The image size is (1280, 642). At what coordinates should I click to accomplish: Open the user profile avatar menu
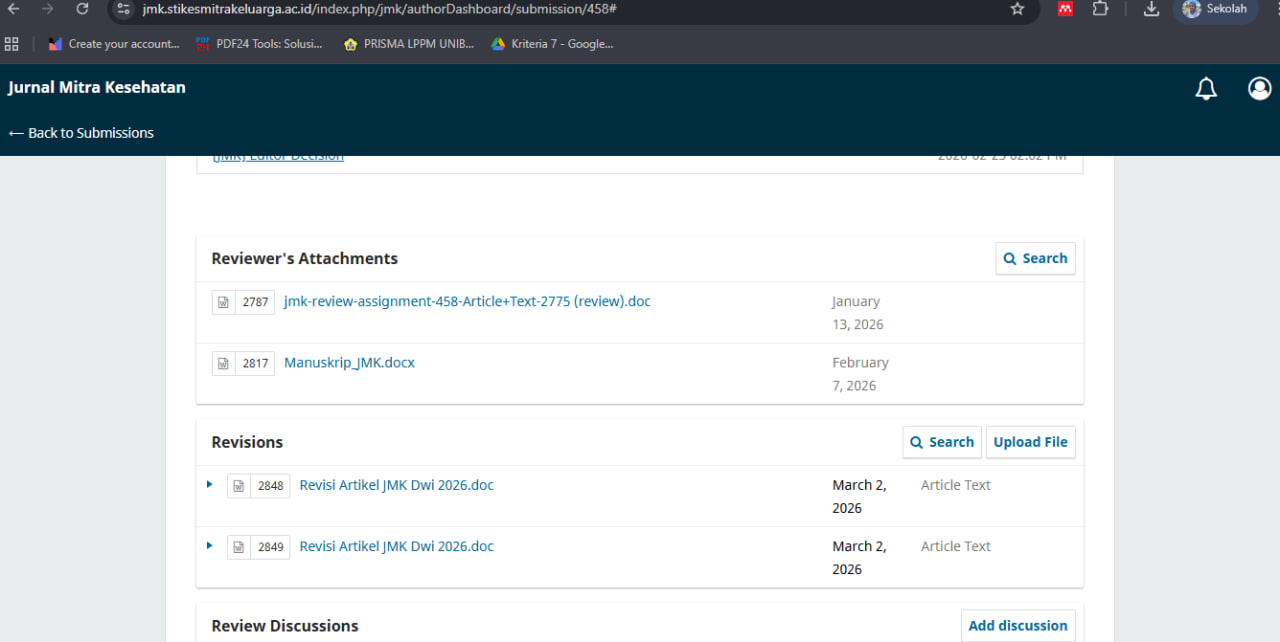pos(1259,89)
